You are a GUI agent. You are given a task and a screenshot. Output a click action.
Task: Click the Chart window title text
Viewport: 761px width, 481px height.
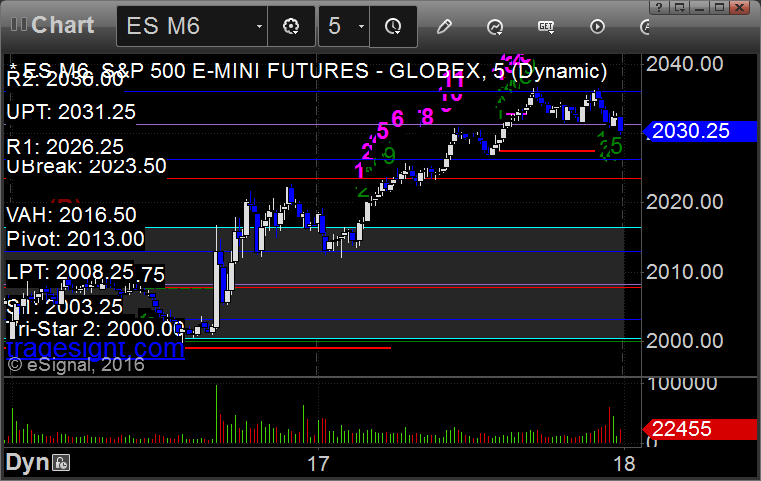pos(63,25)
